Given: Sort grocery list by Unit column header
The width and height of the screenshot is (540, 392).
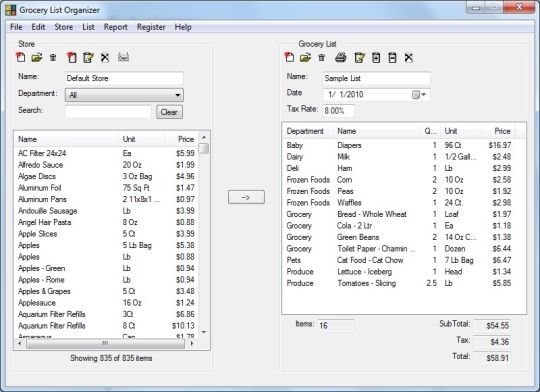Looking at the screenshot, I should coord(460,131).
